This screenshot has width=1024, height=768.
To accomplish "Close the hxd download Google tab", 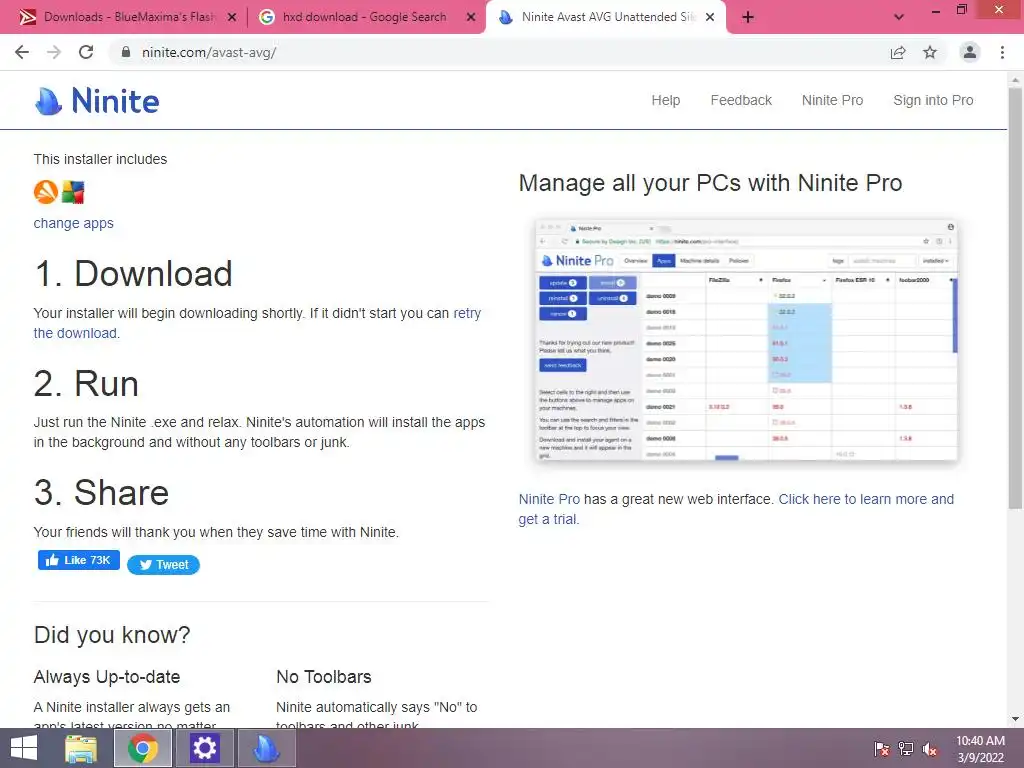I will (471, 17).
